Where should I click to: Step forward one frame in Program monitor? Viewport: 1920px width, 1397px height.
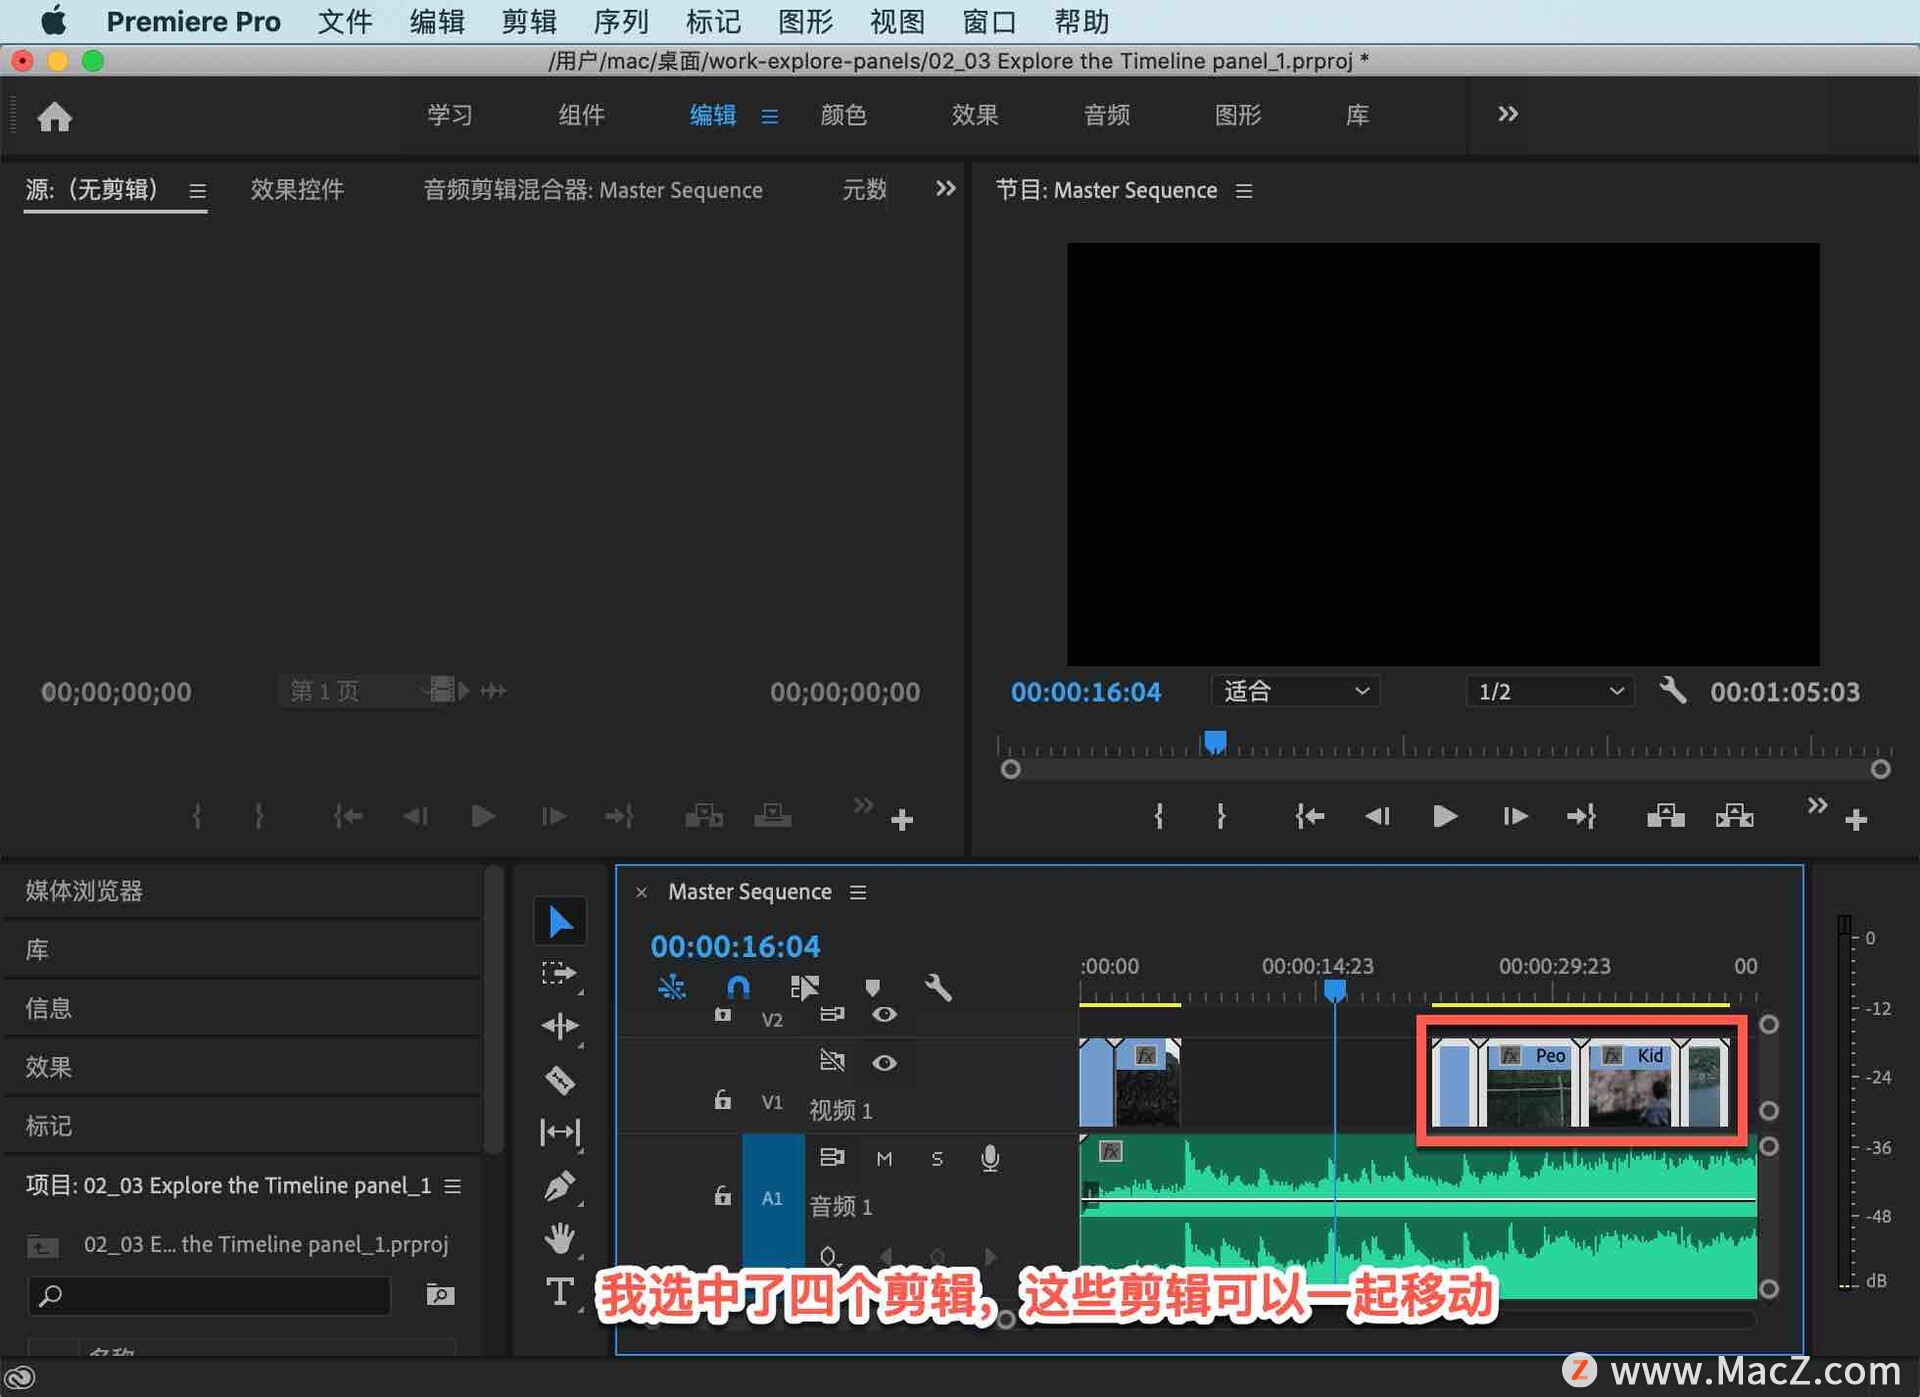pyautogui.click(x=1514, y=816)
